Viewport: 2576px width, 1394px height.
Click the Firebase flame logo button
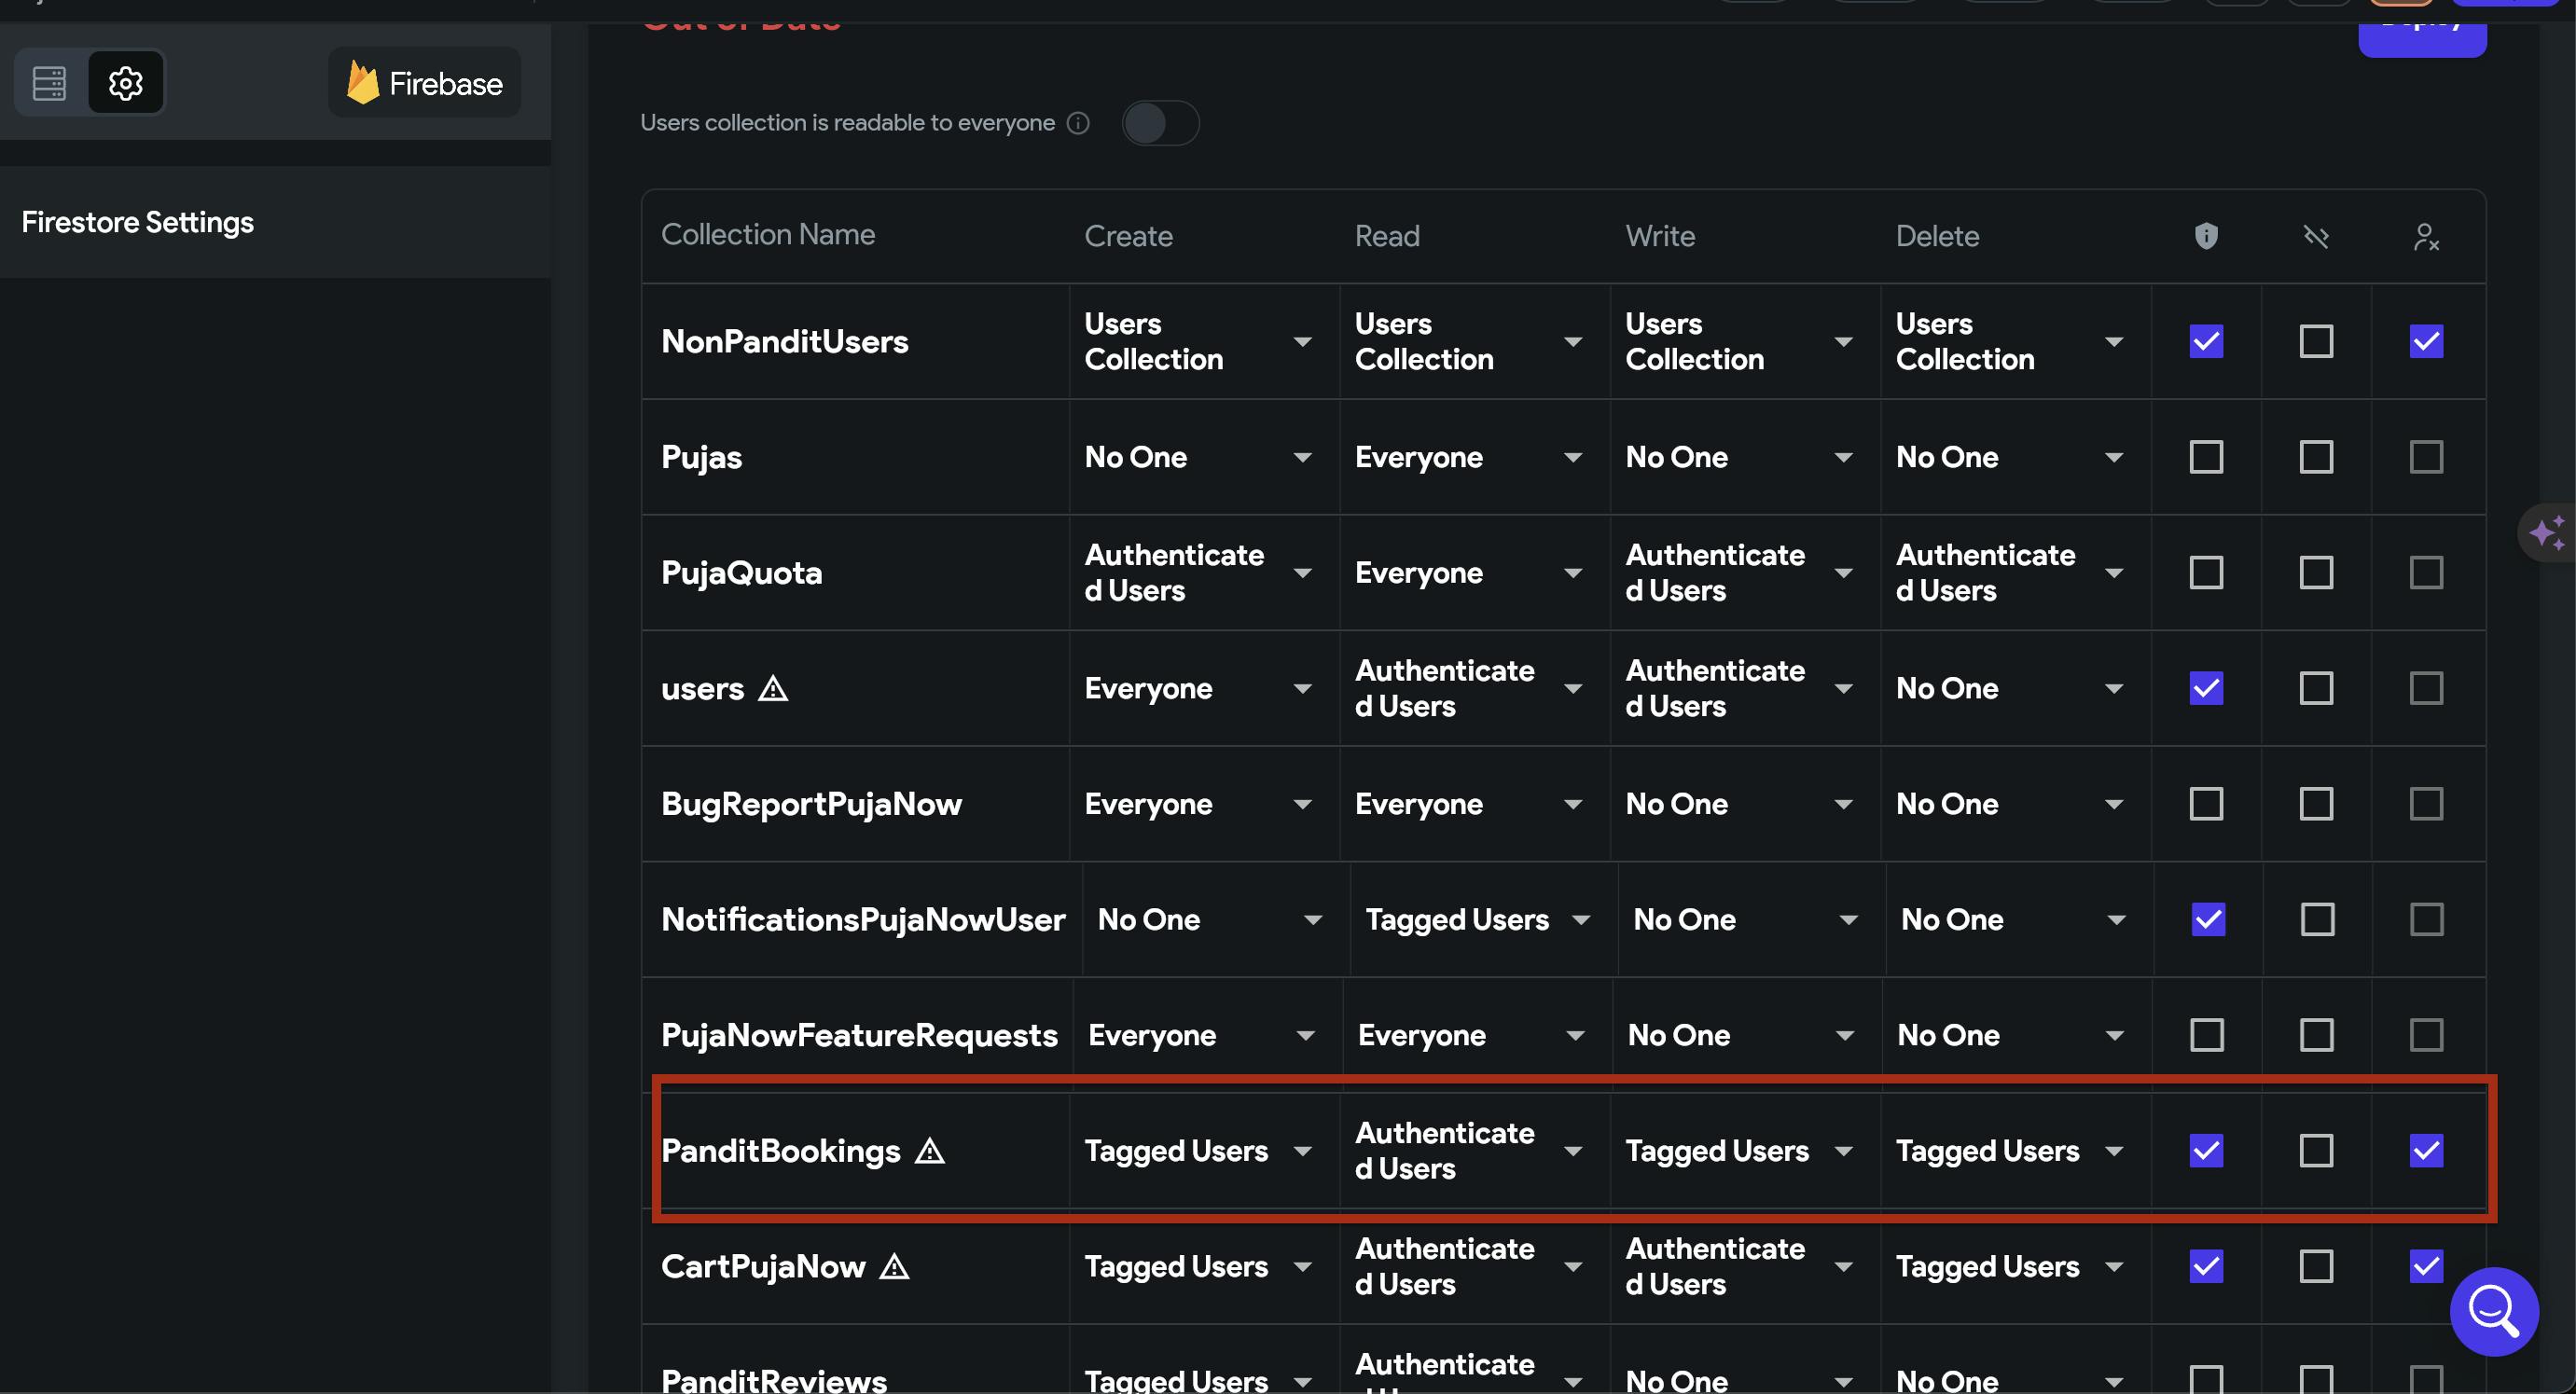(424, 83)
